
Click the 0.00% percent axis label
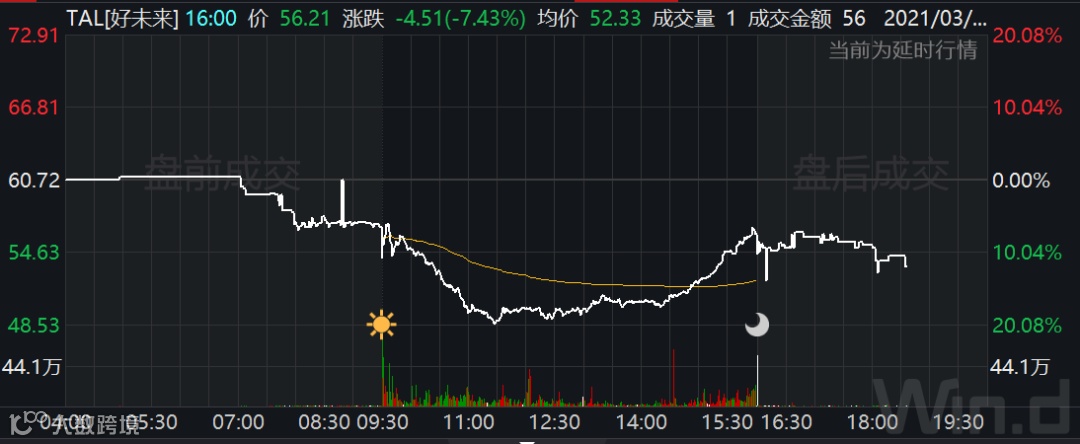pyautogui.click(x=1021, y=181)
